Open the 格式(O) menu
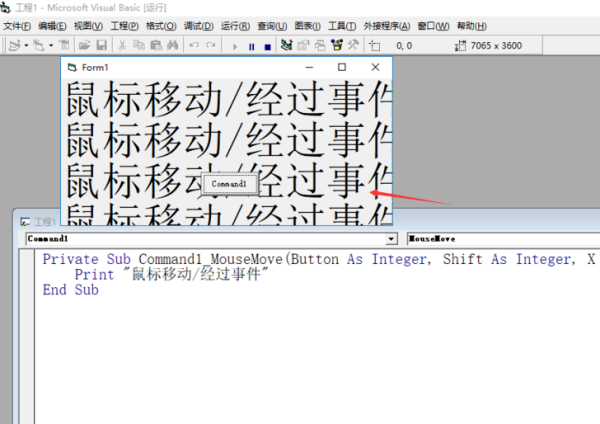600x424 pixels. pos(161,26)
